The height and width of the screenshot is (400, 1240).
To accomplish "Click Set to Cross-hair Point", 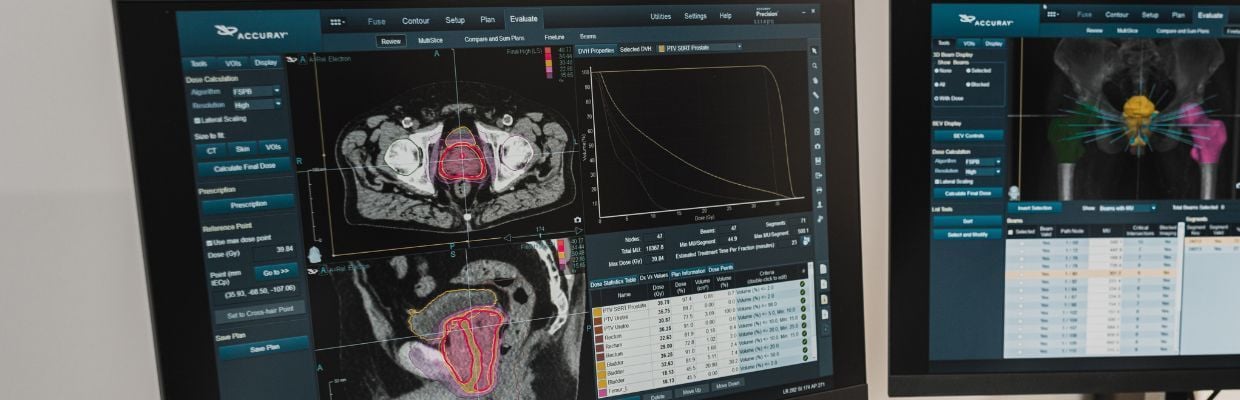I will click(x=258, y=311).
